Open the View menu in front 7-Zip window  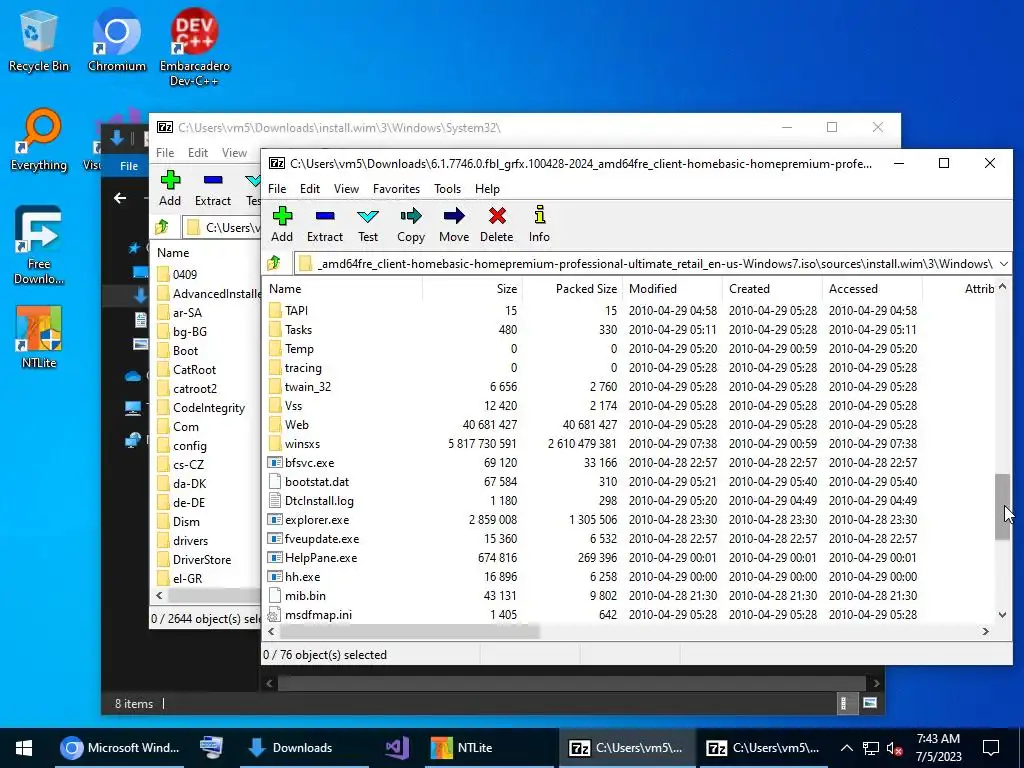pos(346,189)
